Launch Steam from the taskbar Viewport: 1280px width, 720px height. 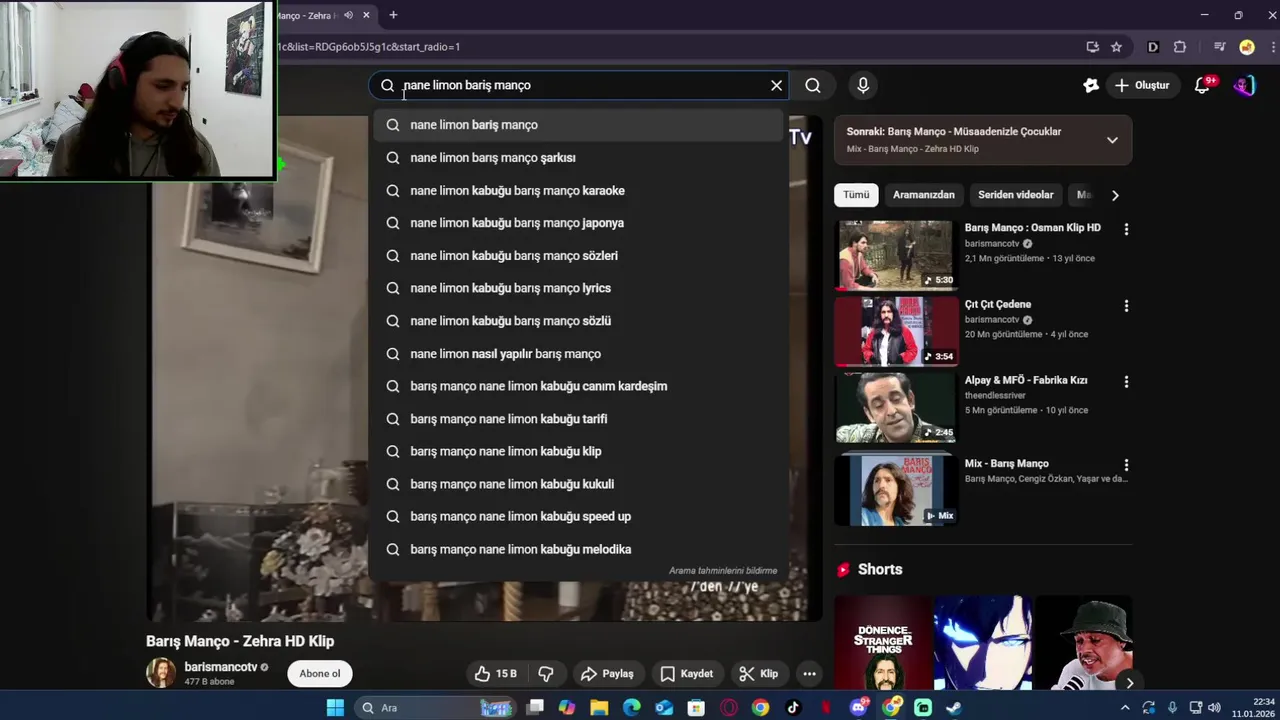pyautogui.click(x=954, y=708)
